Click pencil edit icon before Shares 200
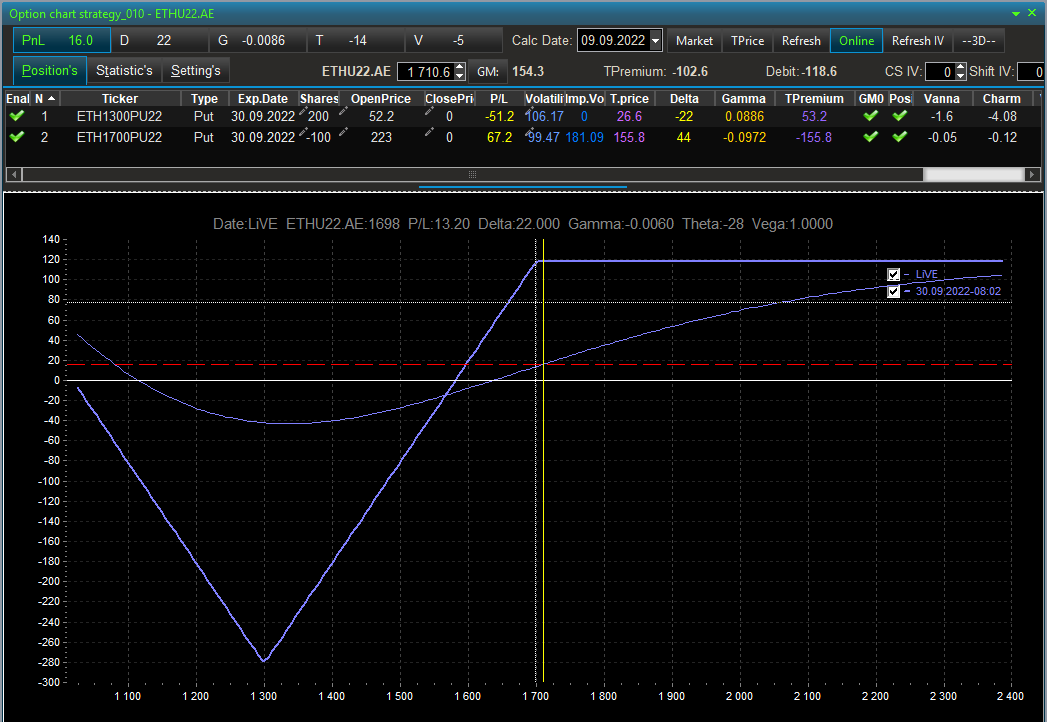Viewport: 1047px width, 722px height. point(303,111)
